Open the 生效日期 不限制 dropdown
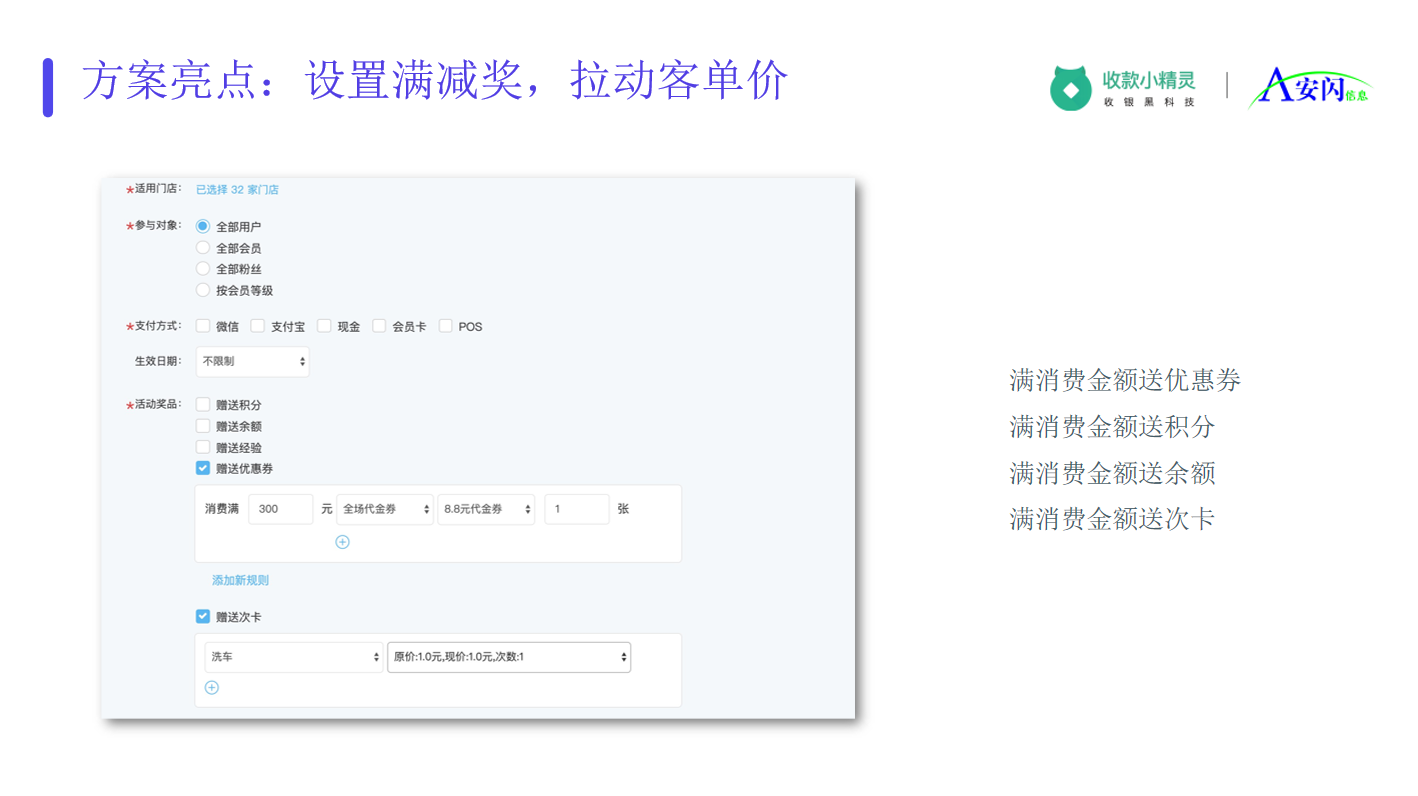The image size is (1418, 796). (x=252, y=362)
